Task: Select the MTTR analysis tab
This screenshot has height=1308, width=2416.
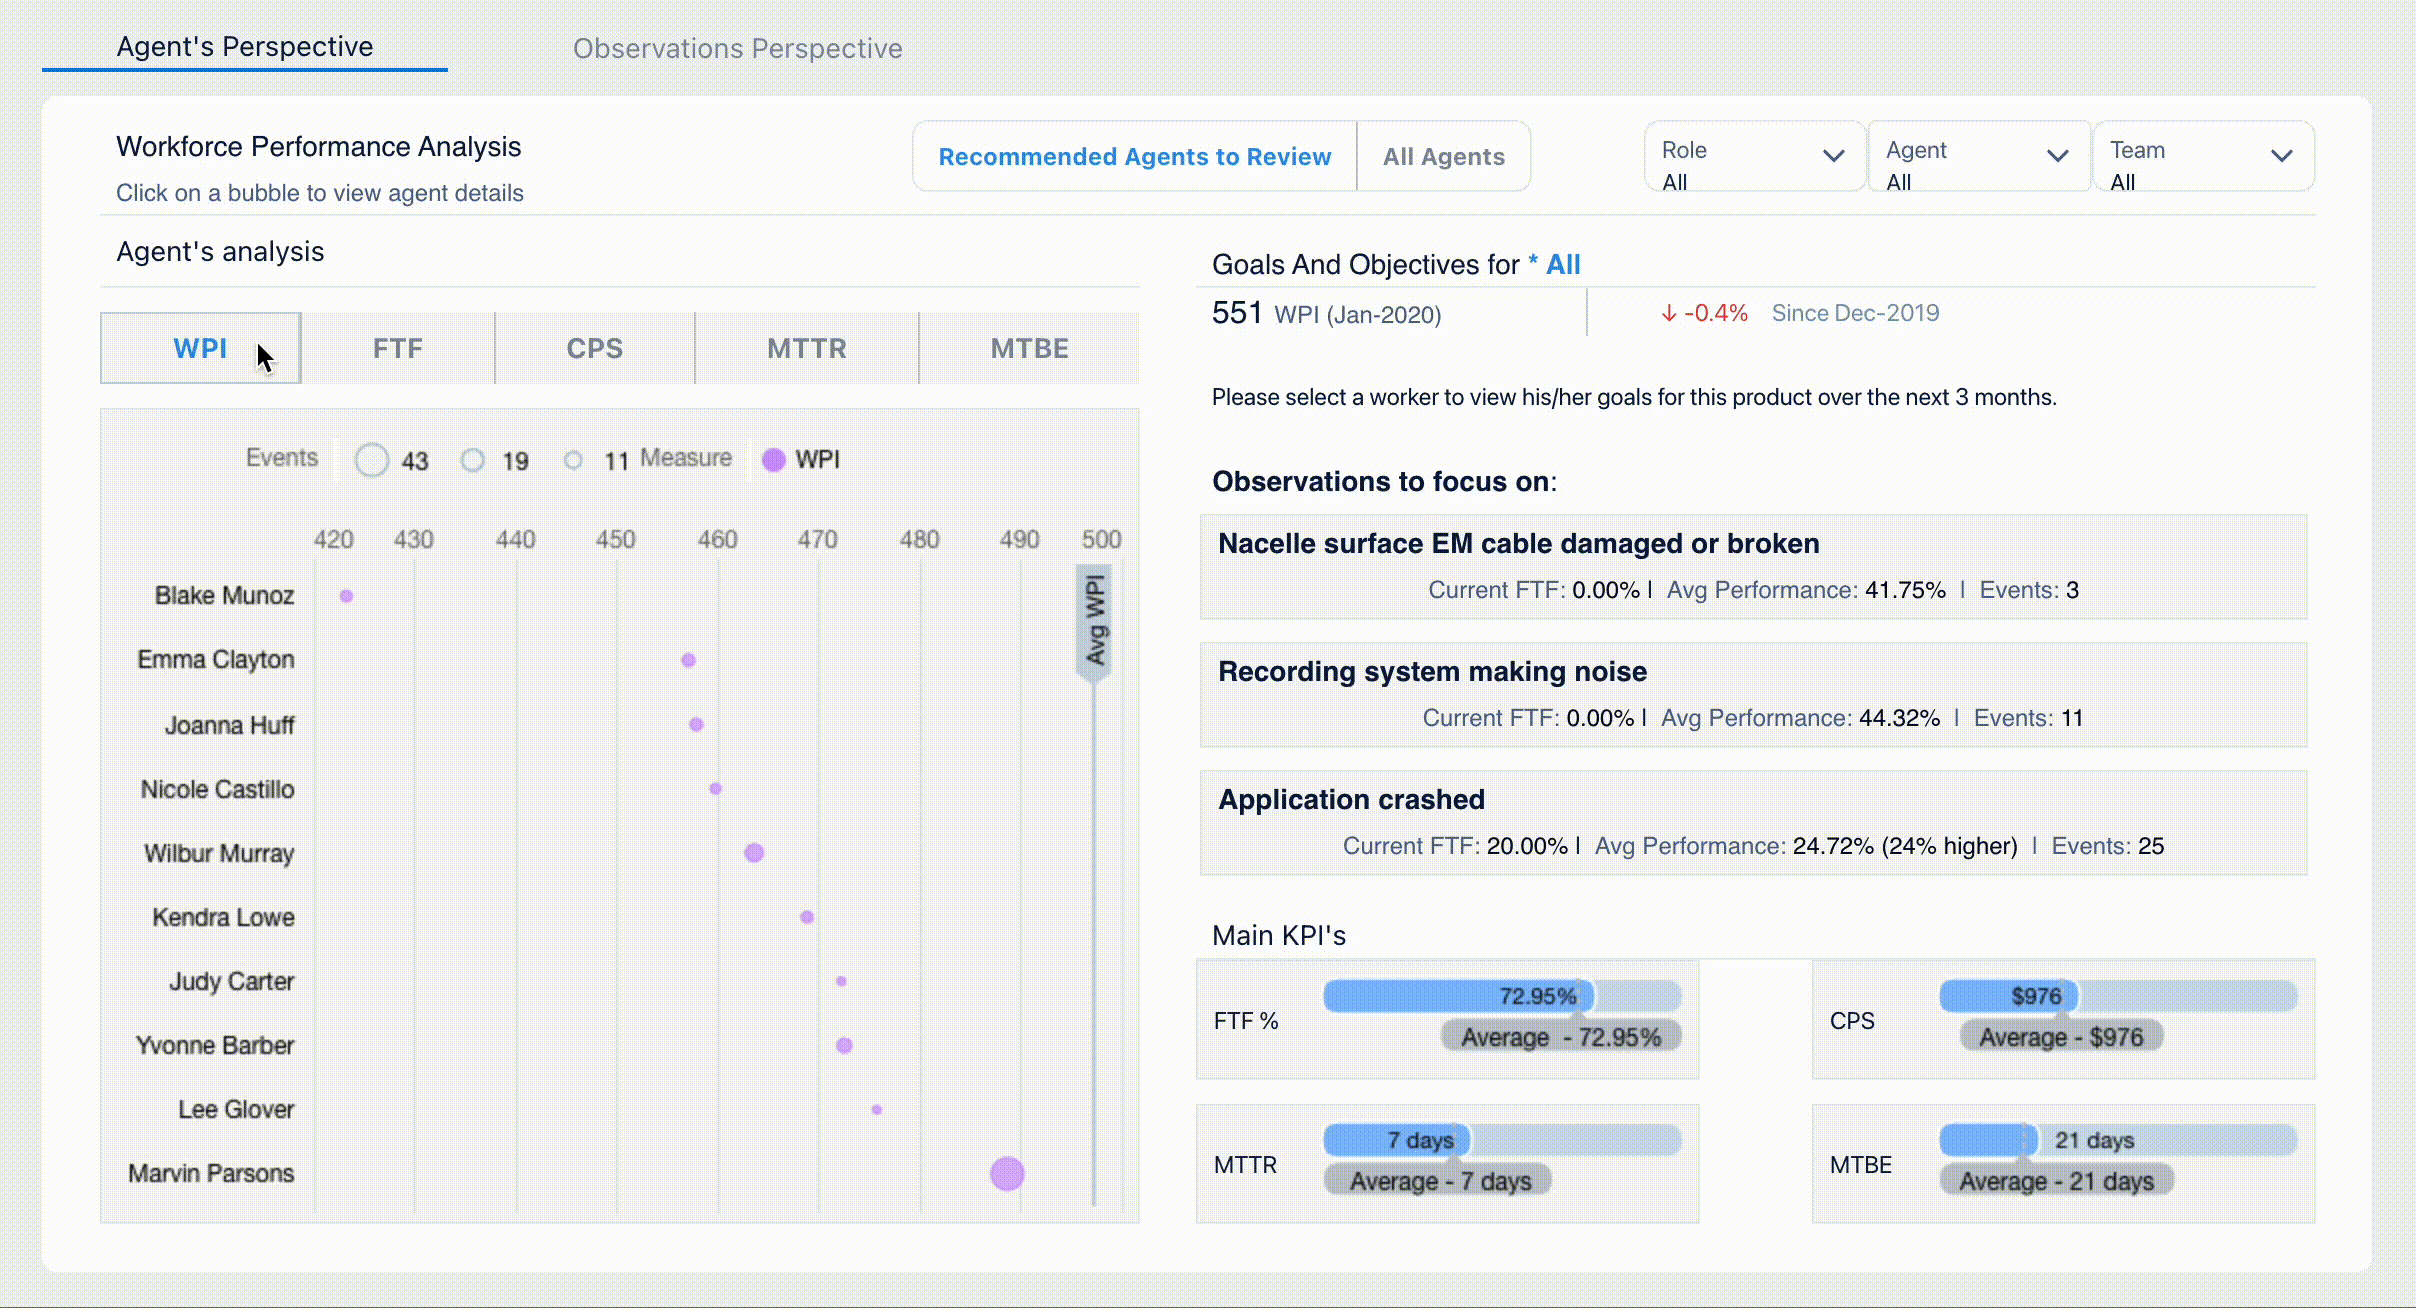Action: tap(806, 348)
